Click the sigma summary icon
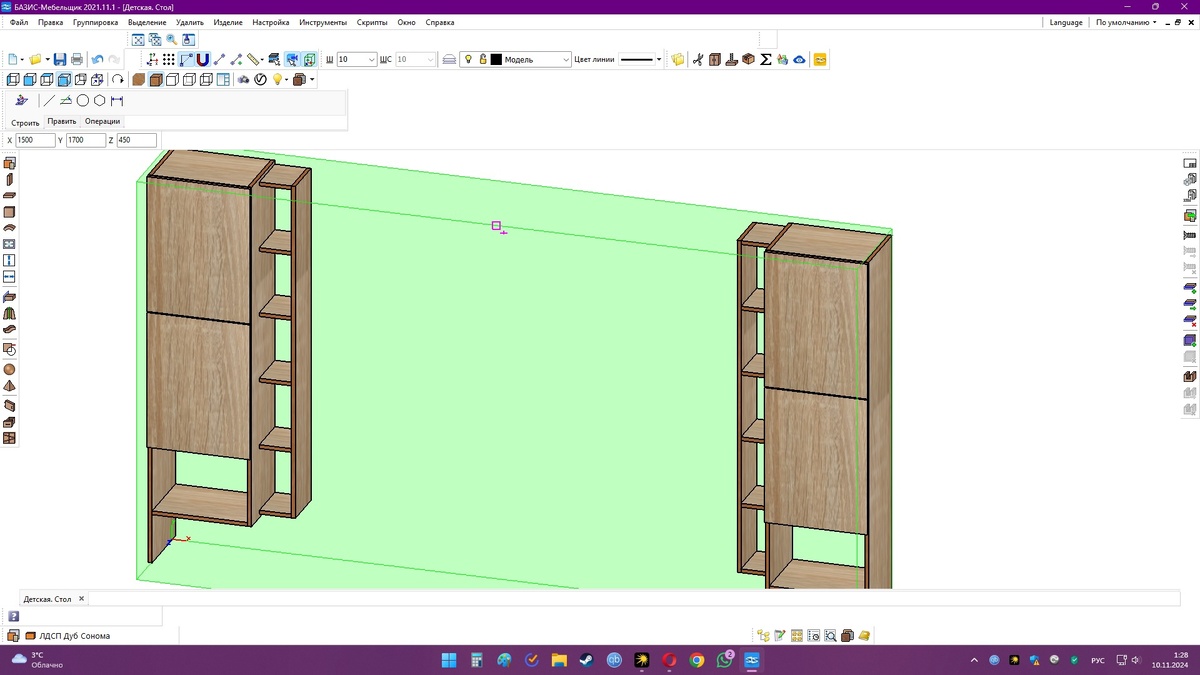The height and width of the screenshot is (675, 1200). [766, 60]
